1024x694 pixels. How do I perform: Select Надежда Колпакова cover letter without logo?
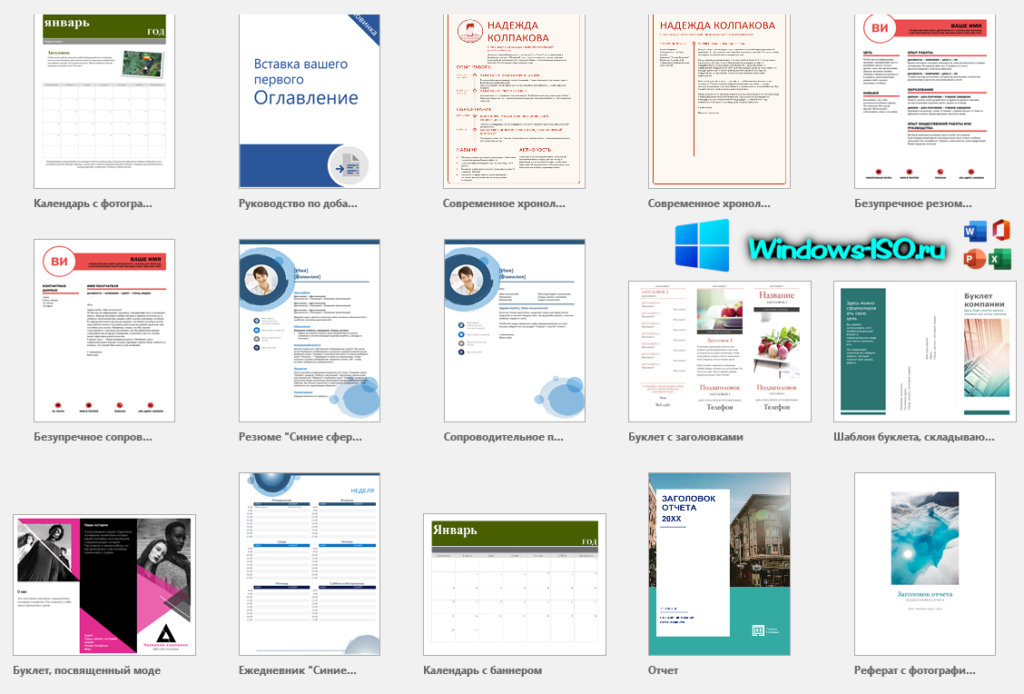point(719,101)
